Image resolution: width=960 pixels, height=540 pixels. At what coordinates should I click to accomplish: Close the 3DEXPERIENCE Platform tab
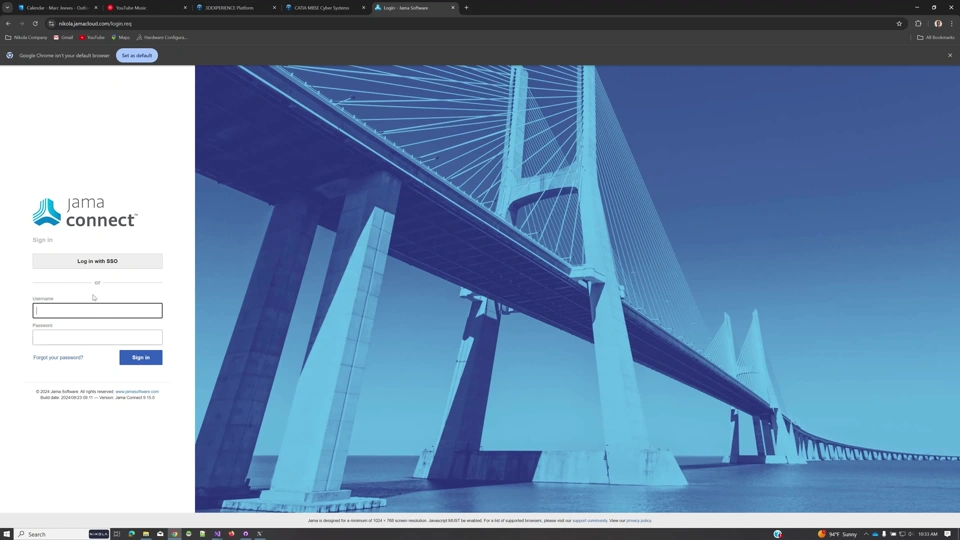pos(274,8)
